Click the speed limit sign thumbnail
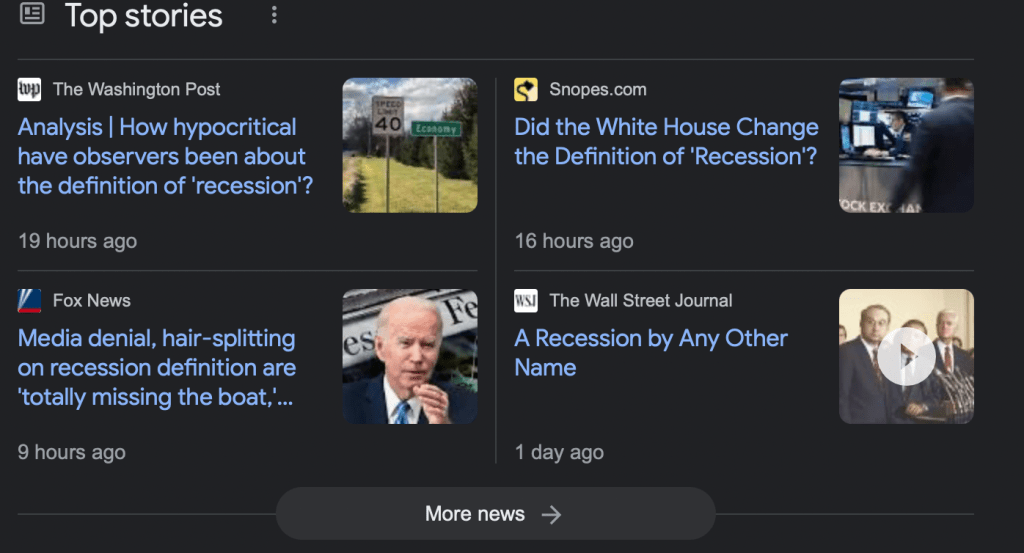Viewport: 1024px width, 553px height. 410,145
